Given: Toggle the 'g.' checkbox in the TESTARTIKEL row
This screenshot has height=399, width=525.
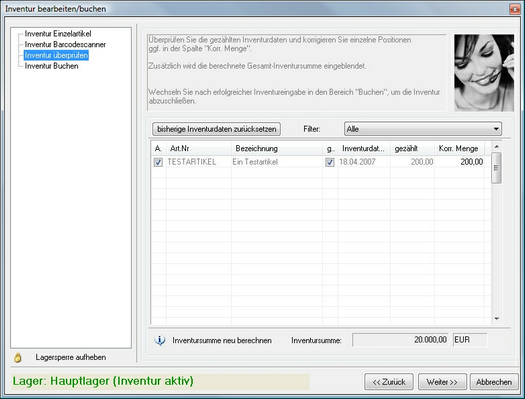Looking at the screenshot, I should coord(330,162).
